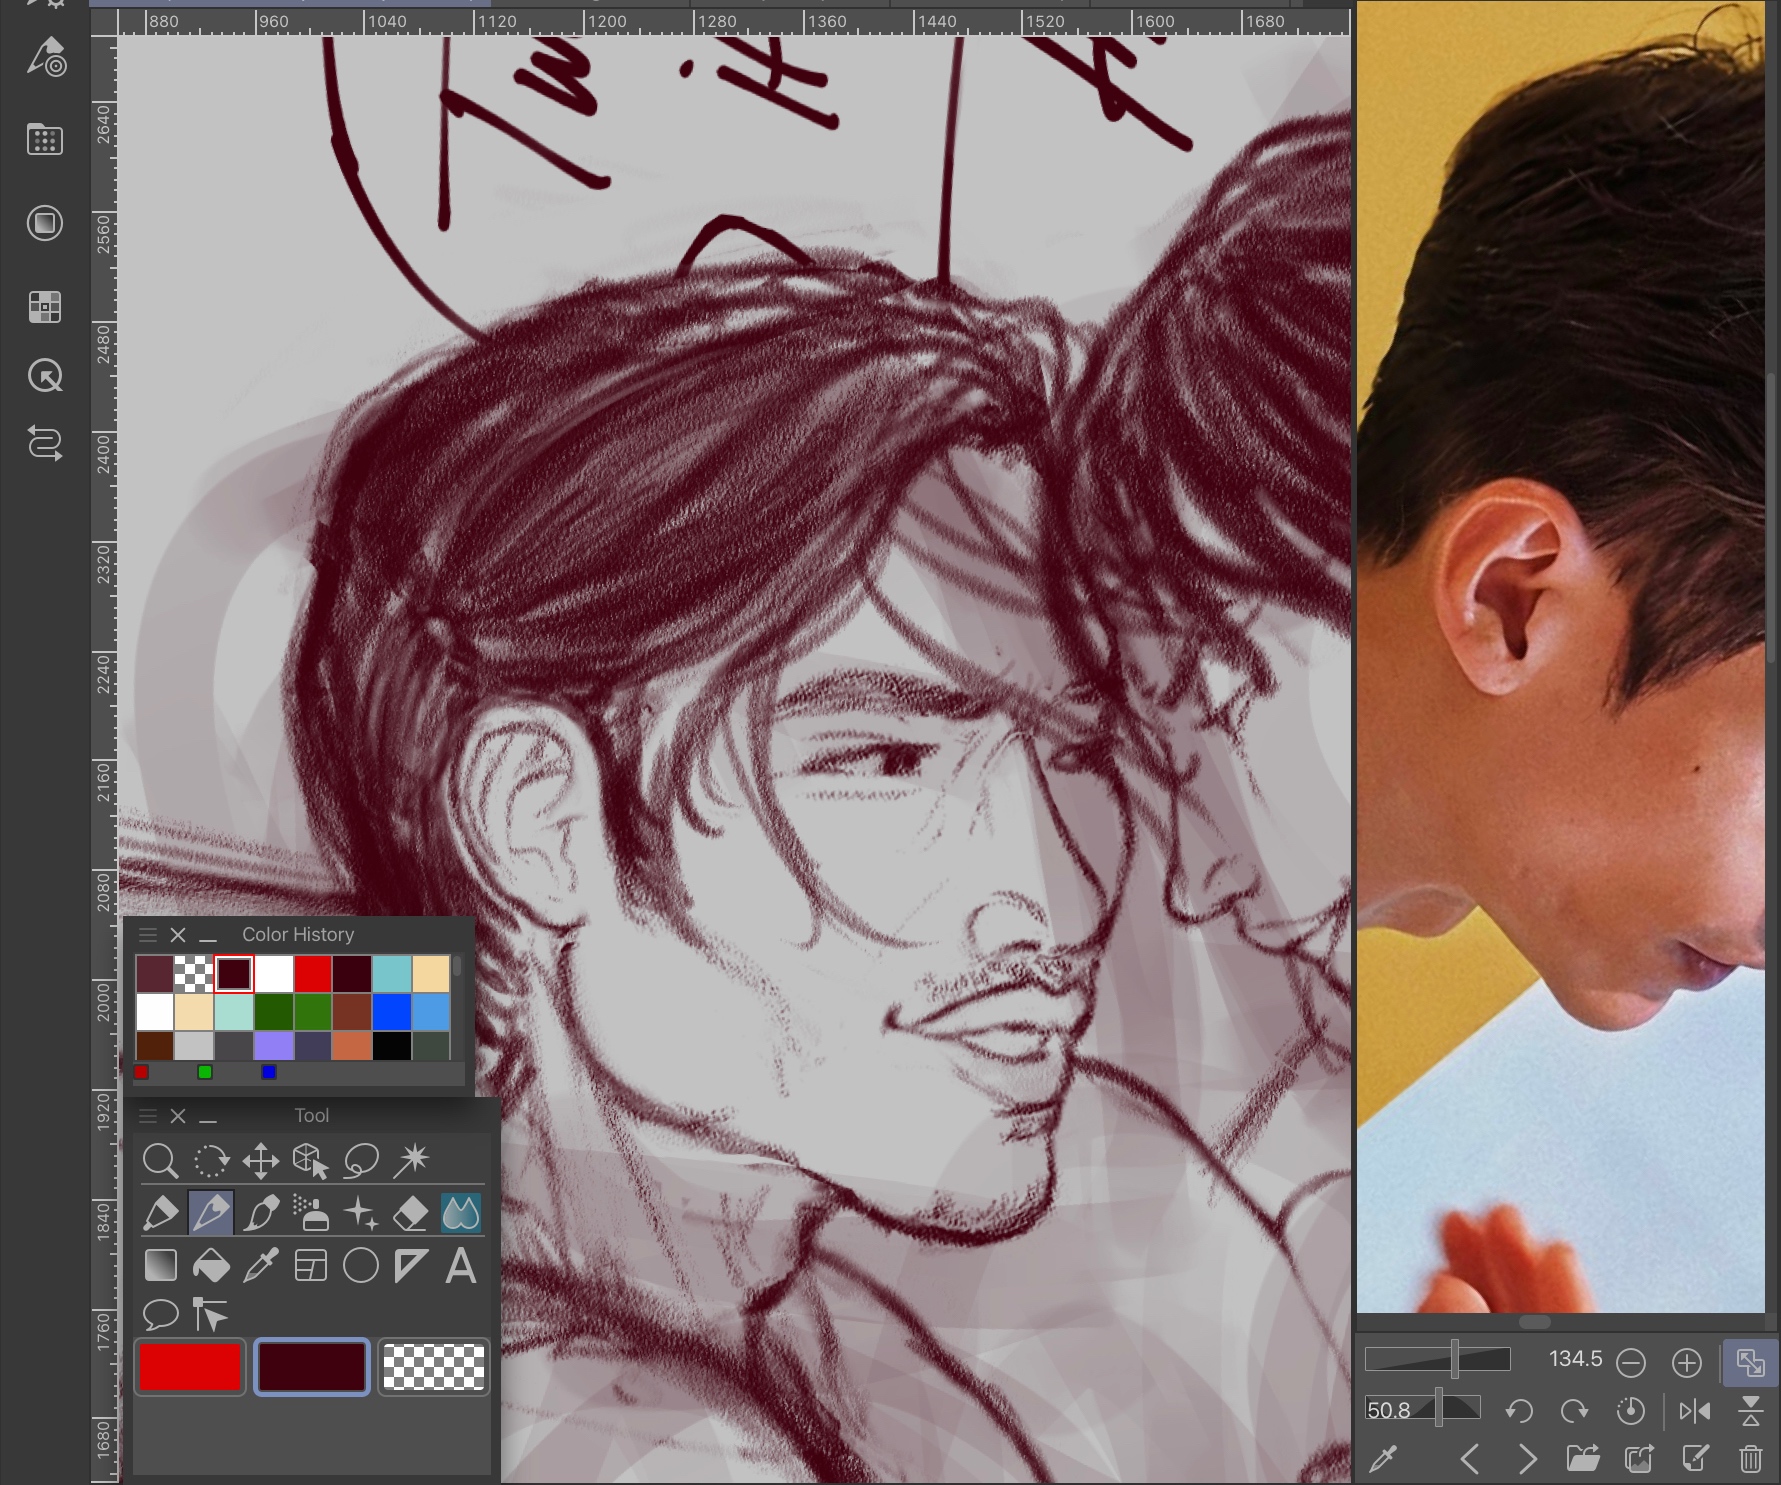This screenshot has height=1485, width=1781.
Task: Select the Text tool
Action: pyautogui.click(x=460, y=1266)
